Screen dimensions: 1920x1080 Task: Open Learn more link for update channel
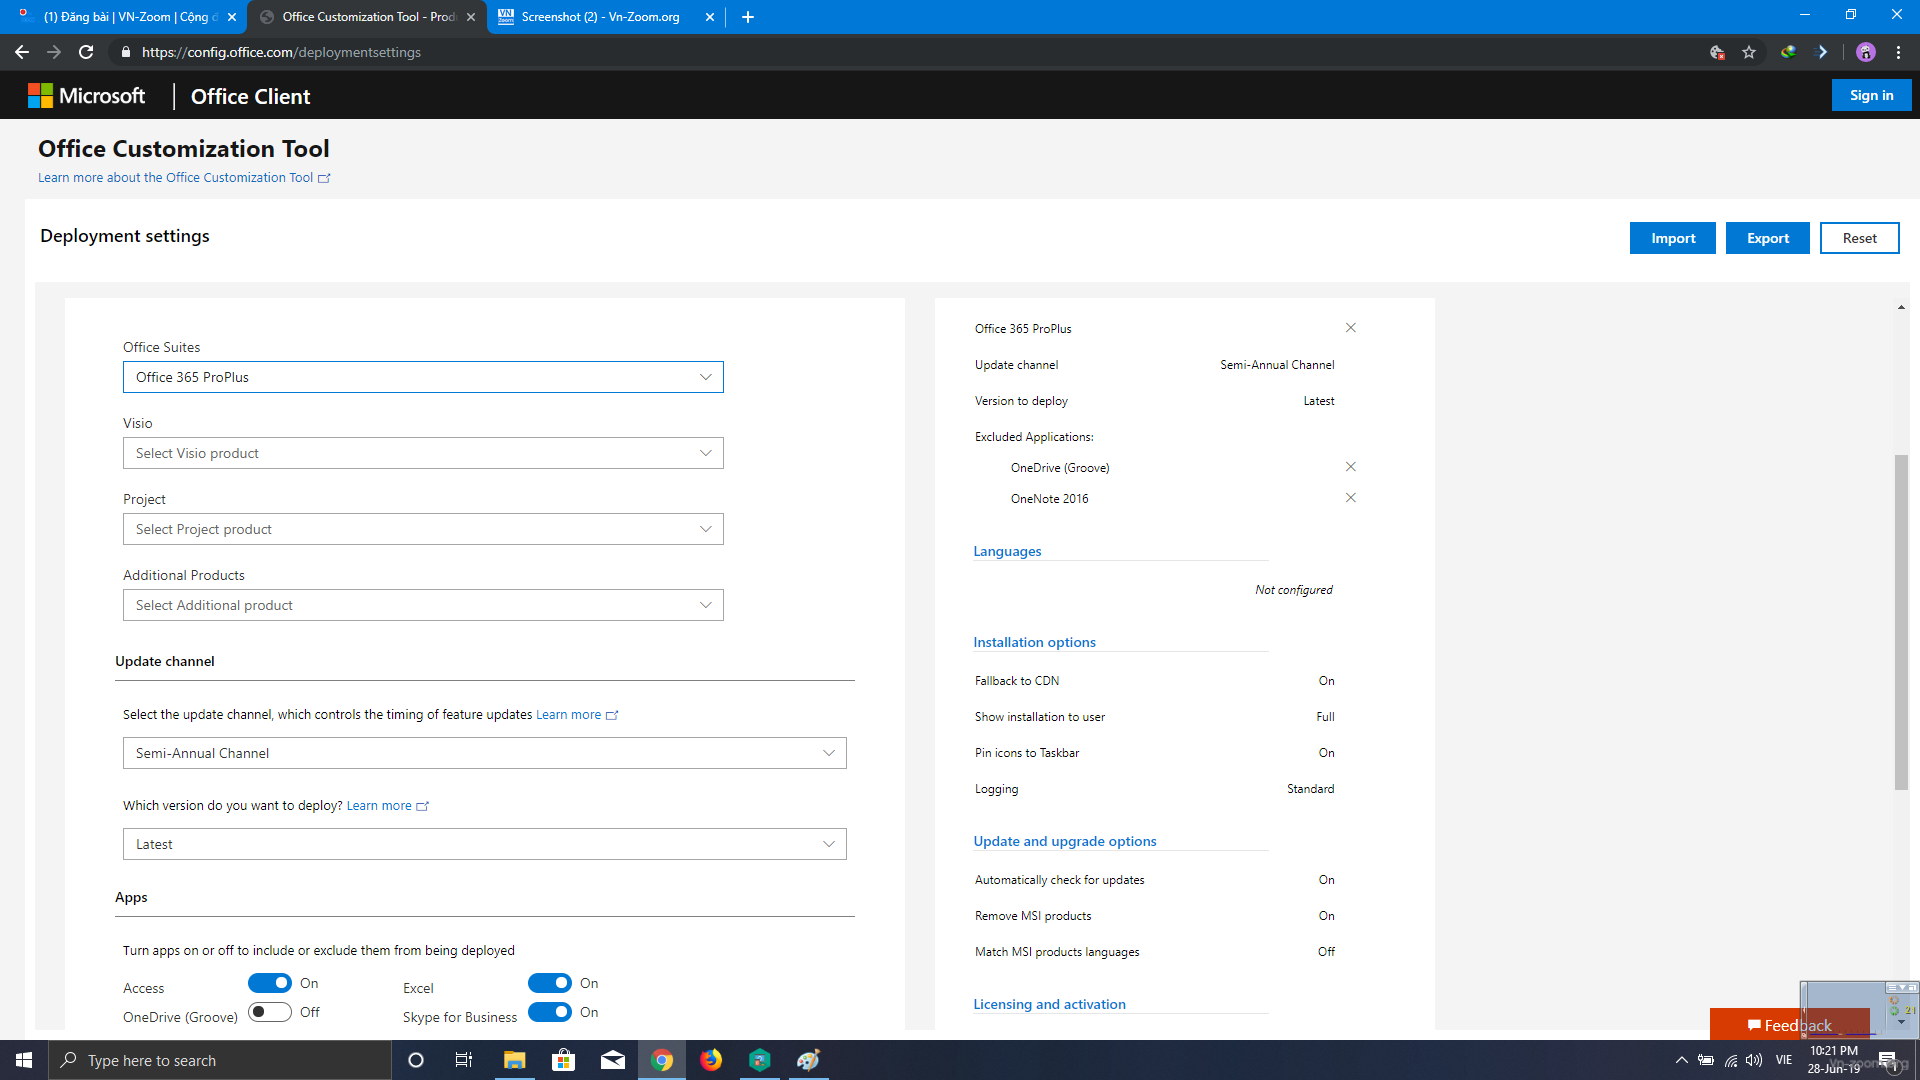[577, 714]
